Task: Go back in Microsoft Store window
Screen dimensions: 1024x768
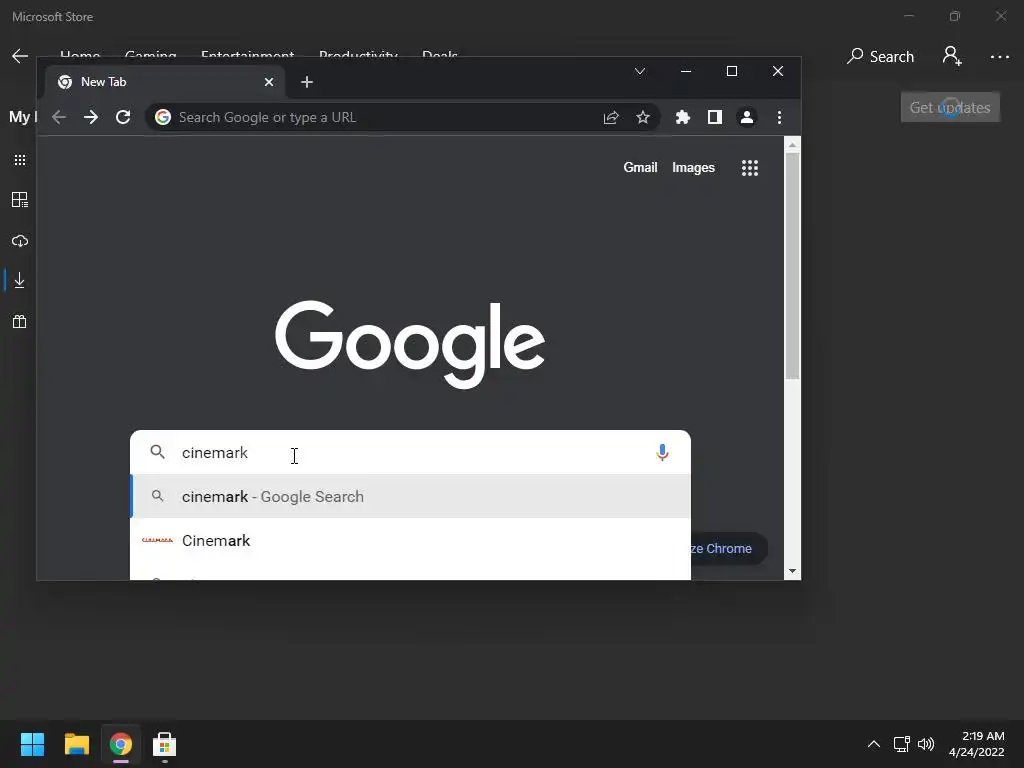Action: coord(20,56)
